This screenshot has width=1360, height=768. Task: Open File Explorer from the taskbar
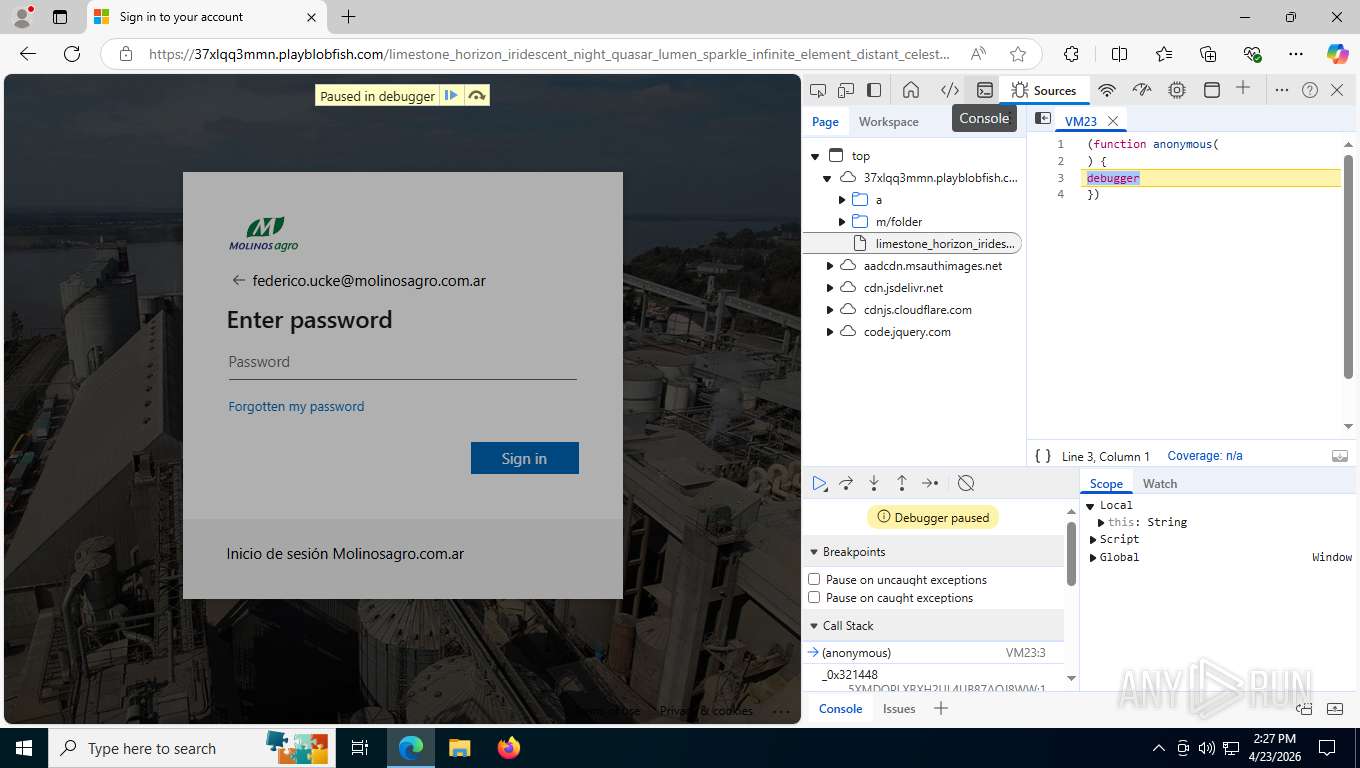click(x=459, y=748)
